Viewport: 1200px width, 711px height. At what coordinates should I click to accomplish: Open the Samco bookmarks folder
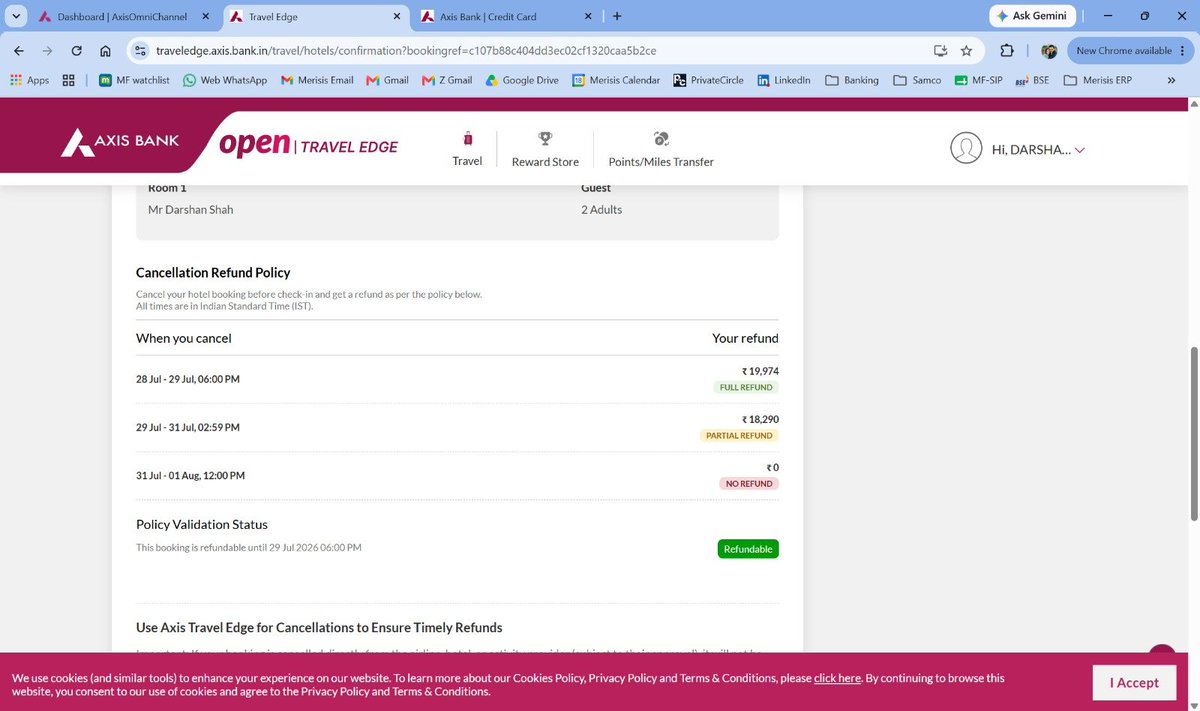point(917,80)
